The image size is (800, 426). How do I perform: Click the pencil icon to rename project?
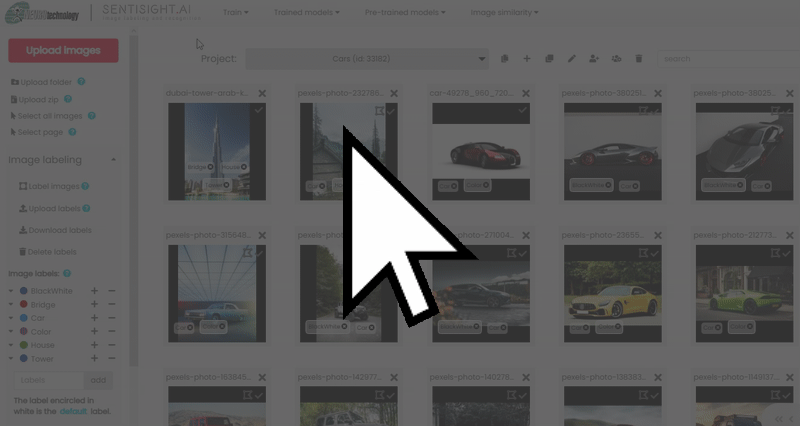571,59
